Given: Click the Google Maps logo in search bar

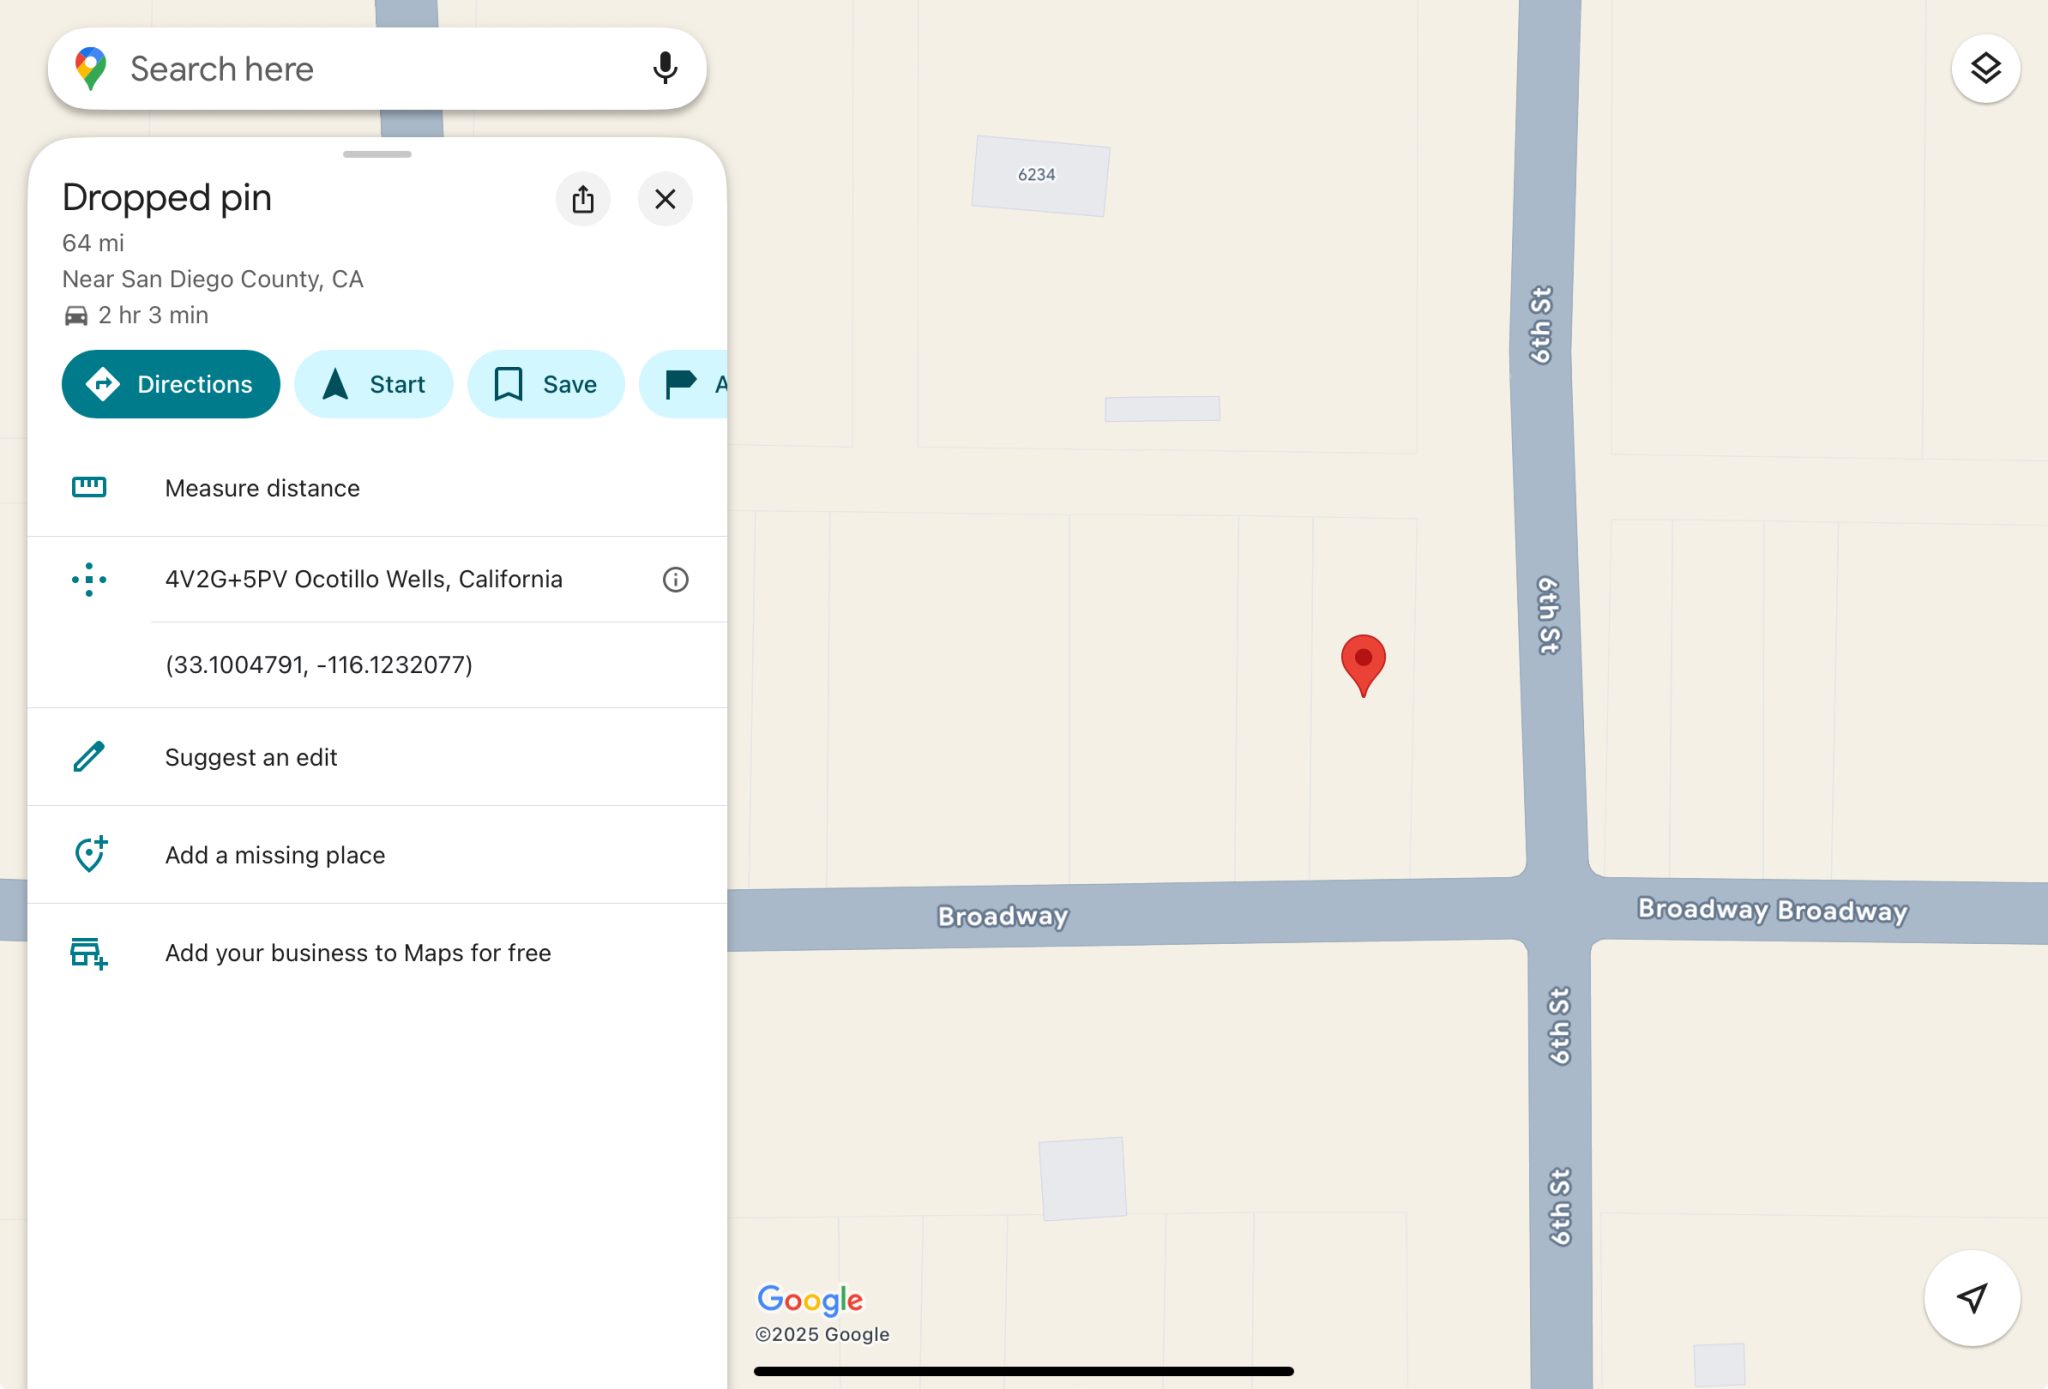Looking at the screenshot, I should pos(91,68).
